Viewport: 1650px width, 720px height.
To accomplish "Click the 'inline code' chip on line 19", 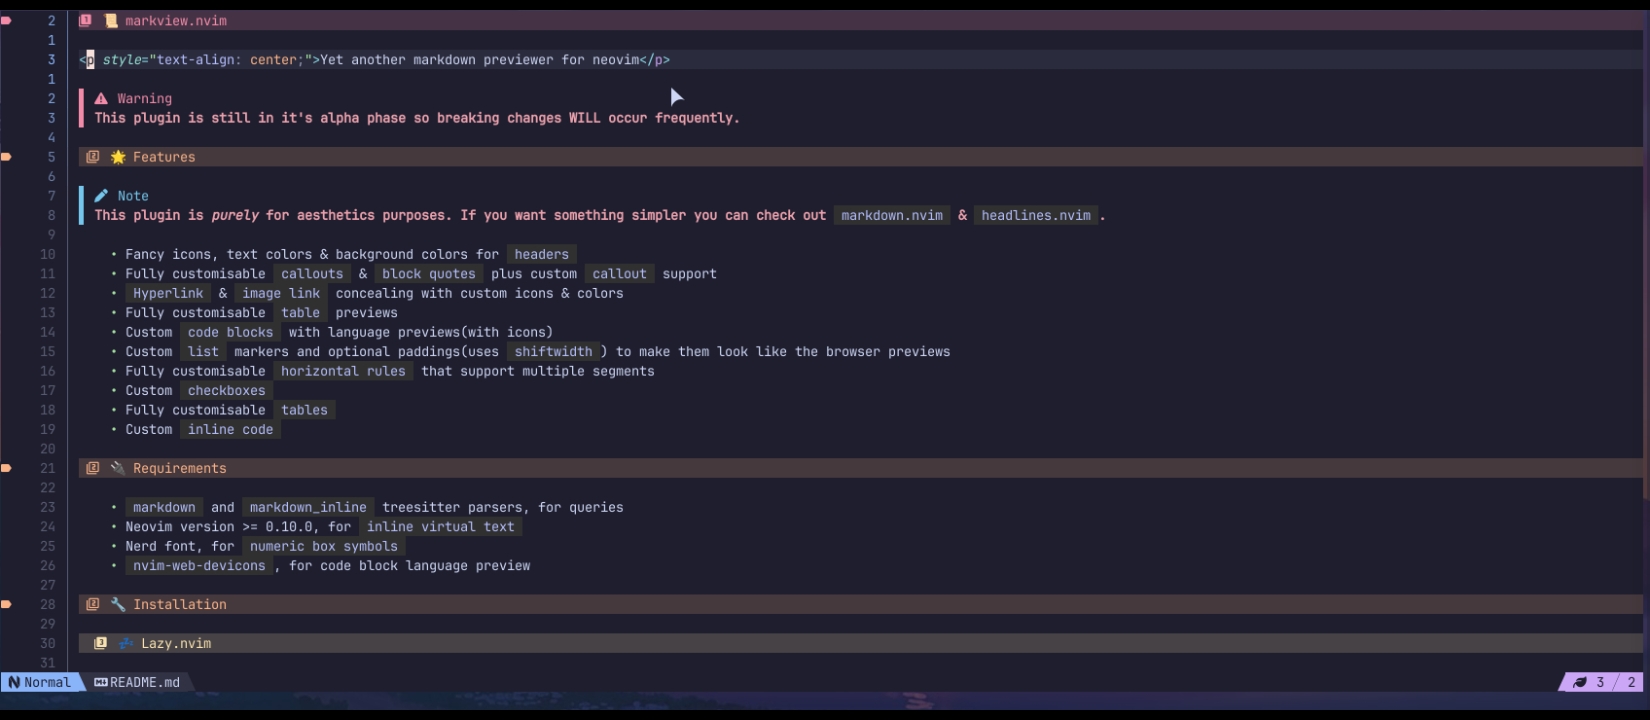I will click(230, 429).
